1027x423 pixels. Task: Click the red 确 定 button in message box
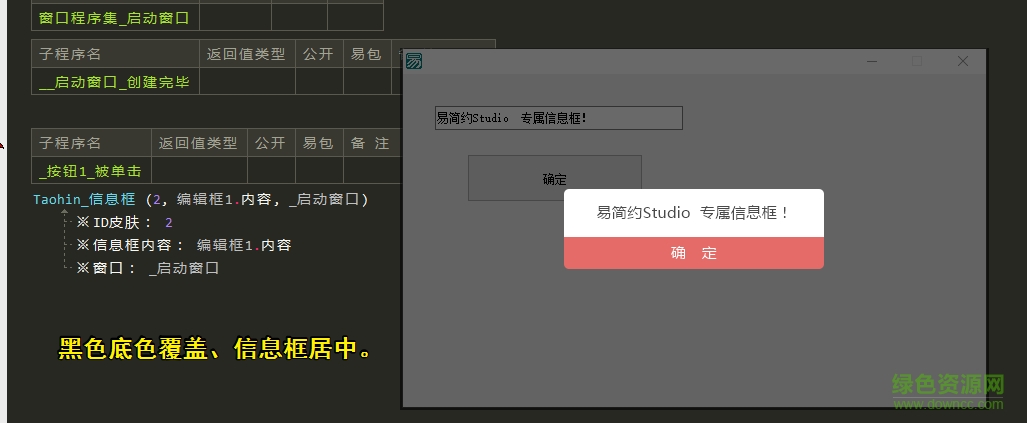pos(694,253)
